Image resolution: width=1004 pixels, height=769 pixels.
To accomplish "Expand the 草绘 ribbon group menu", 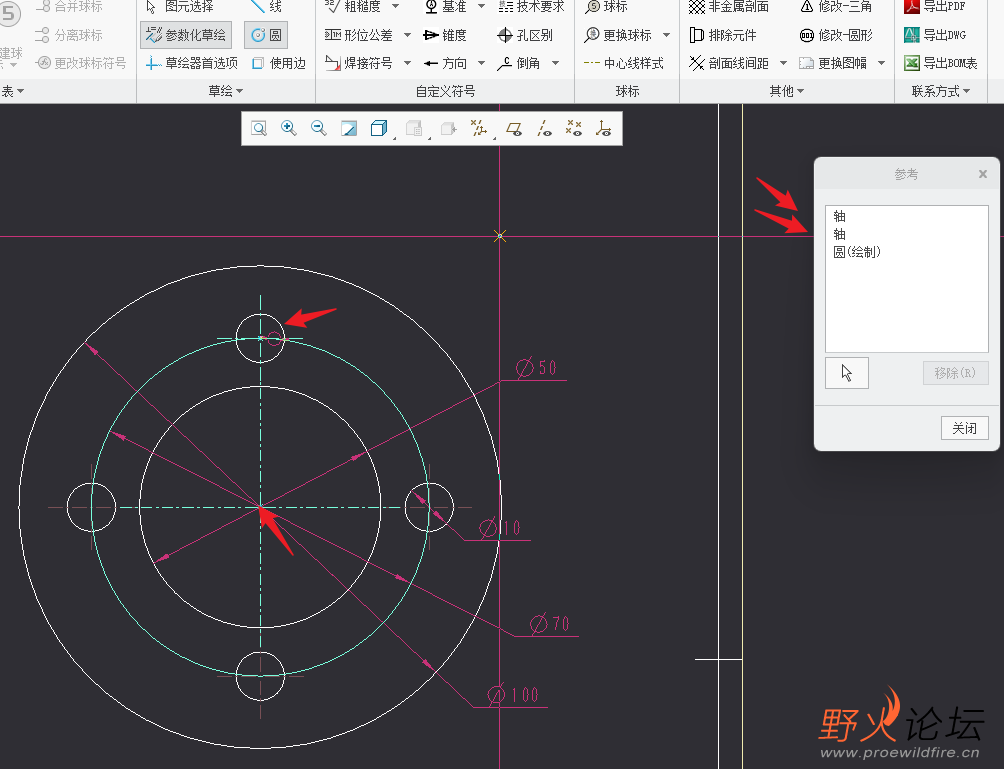I will click(x=225, y=91).
